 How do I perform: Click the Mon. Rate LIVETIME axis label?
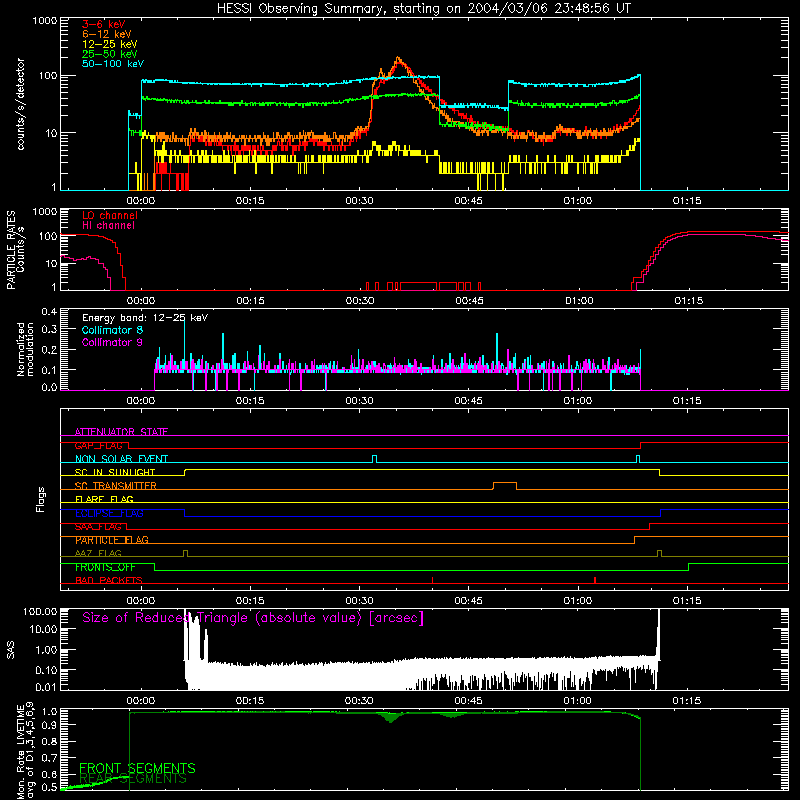[25, 751]
